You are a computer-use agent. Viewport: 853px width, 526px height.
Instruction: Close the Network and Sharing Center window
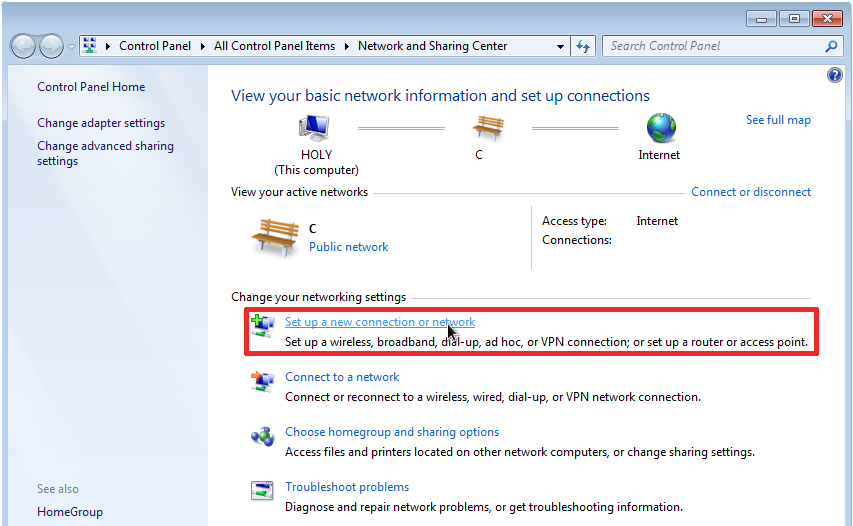point(827,19)
